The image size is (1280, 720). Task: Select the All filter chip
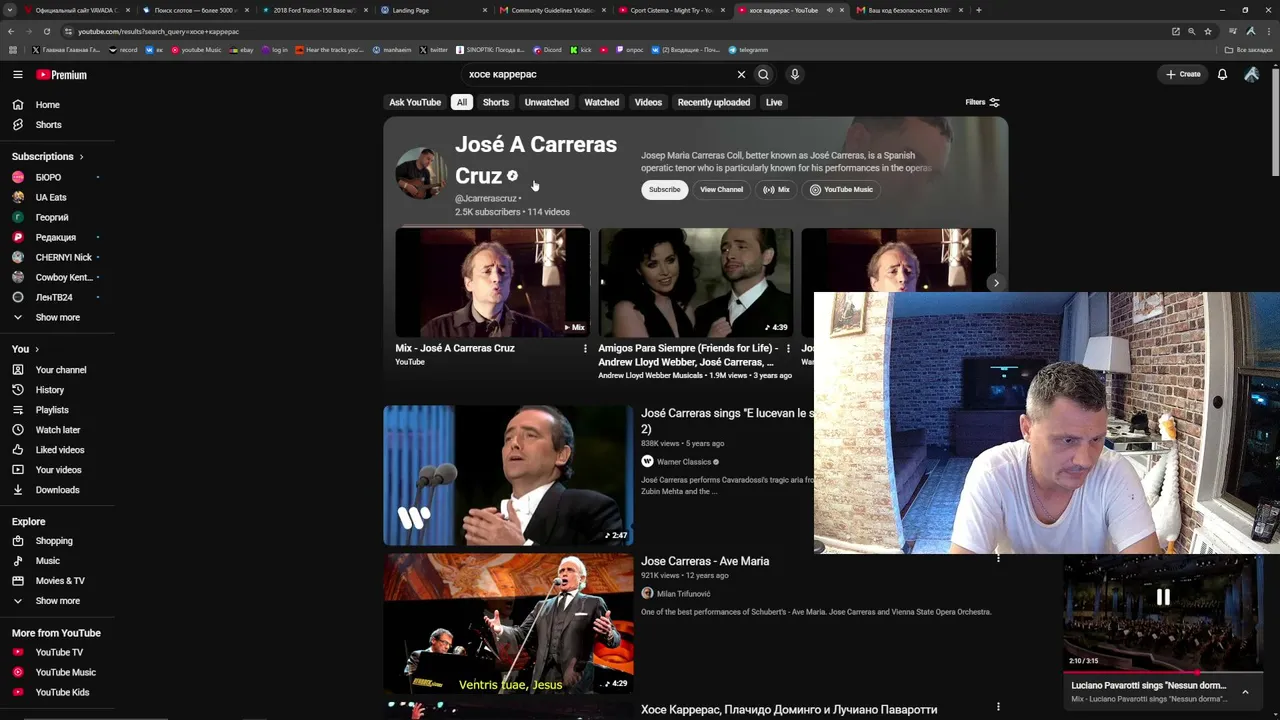(x=462, y=102)
